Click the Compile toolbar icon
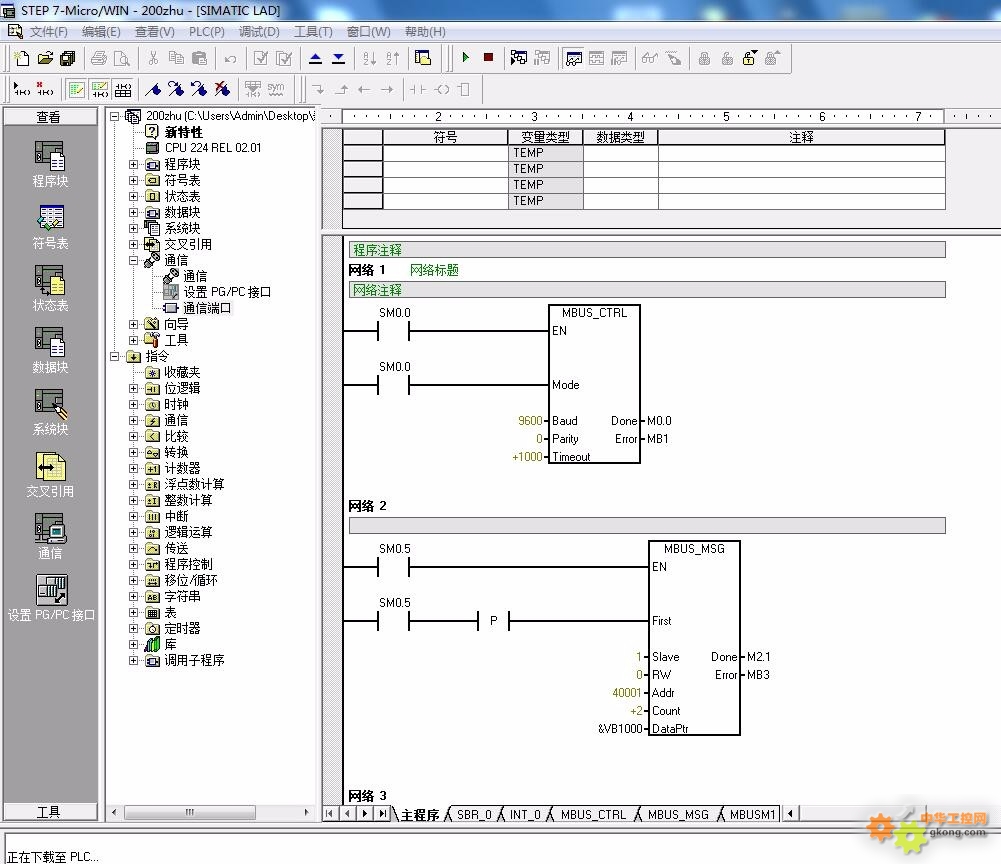 pyautogui.click(x=261, y=58)
